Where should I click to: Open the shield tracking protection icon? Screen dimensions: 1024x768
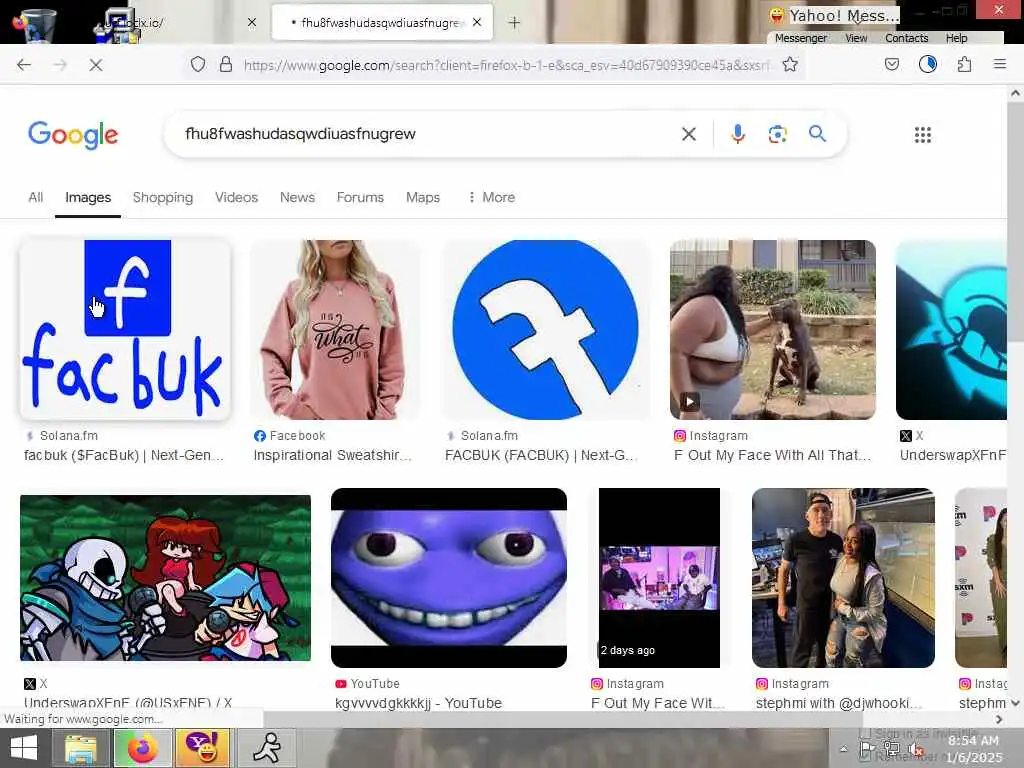click(x=198, y=64)
